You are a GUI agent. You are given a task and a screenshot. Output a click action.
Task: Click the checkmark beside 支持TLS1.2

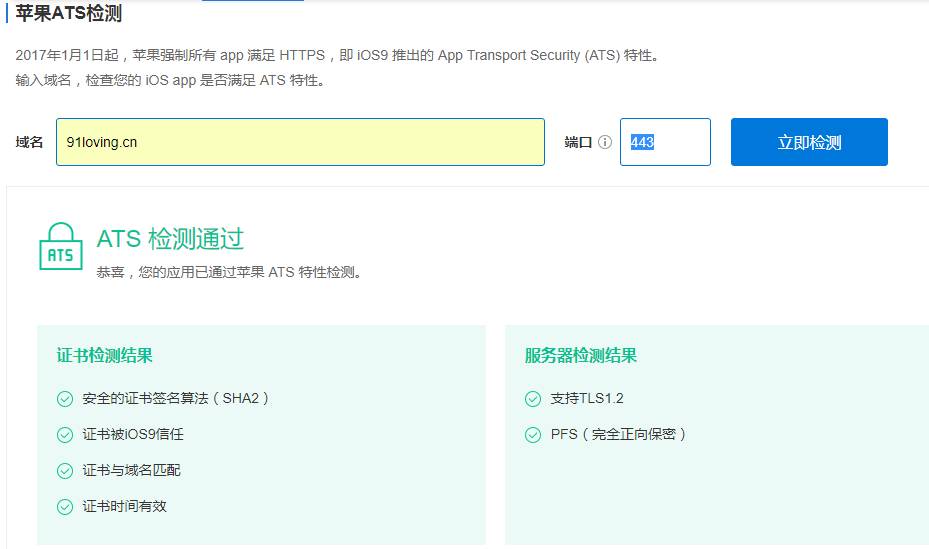coord(533,398)
